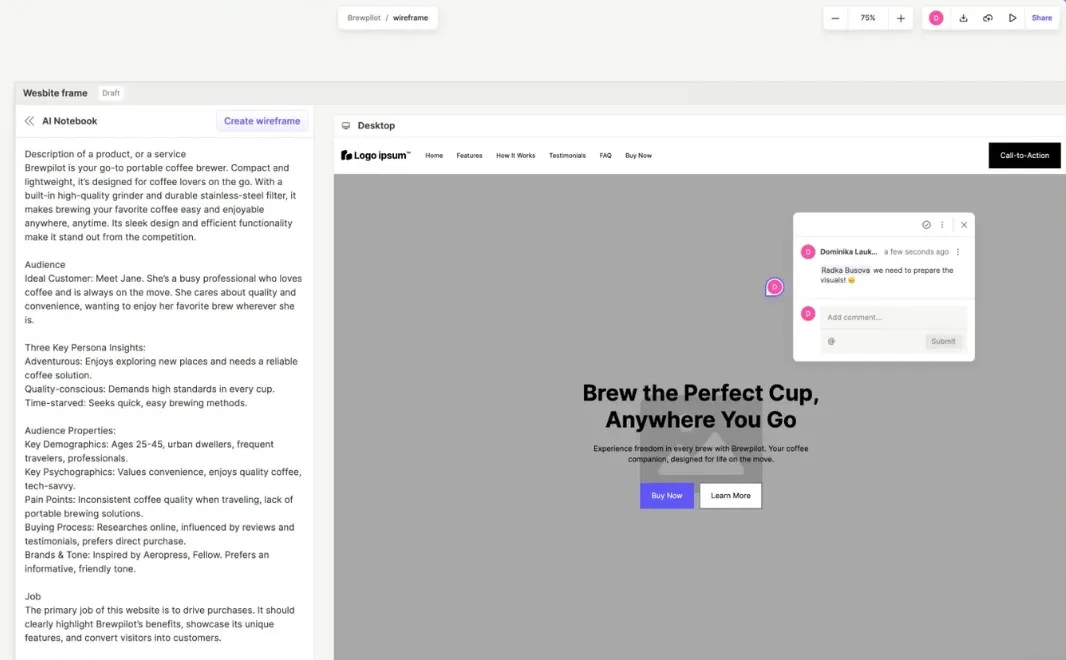Click the desktop monitor icon beside Desktop label

click(346, 126)
